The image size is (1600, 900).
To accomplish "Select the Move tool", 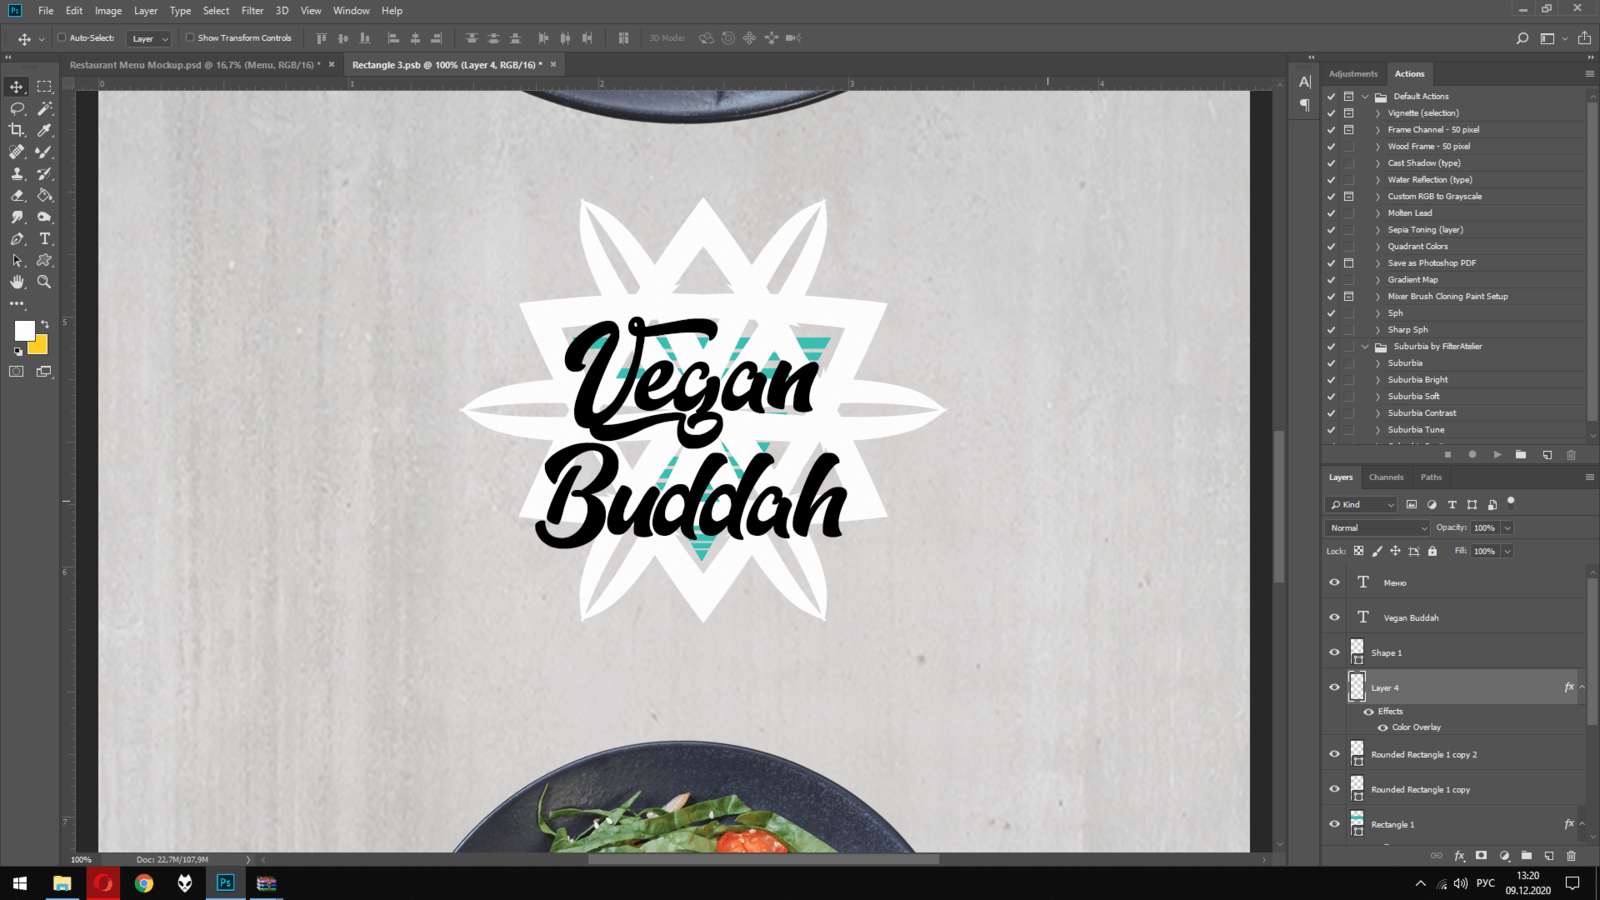I will pyautogui.click(x=17, y=87).
